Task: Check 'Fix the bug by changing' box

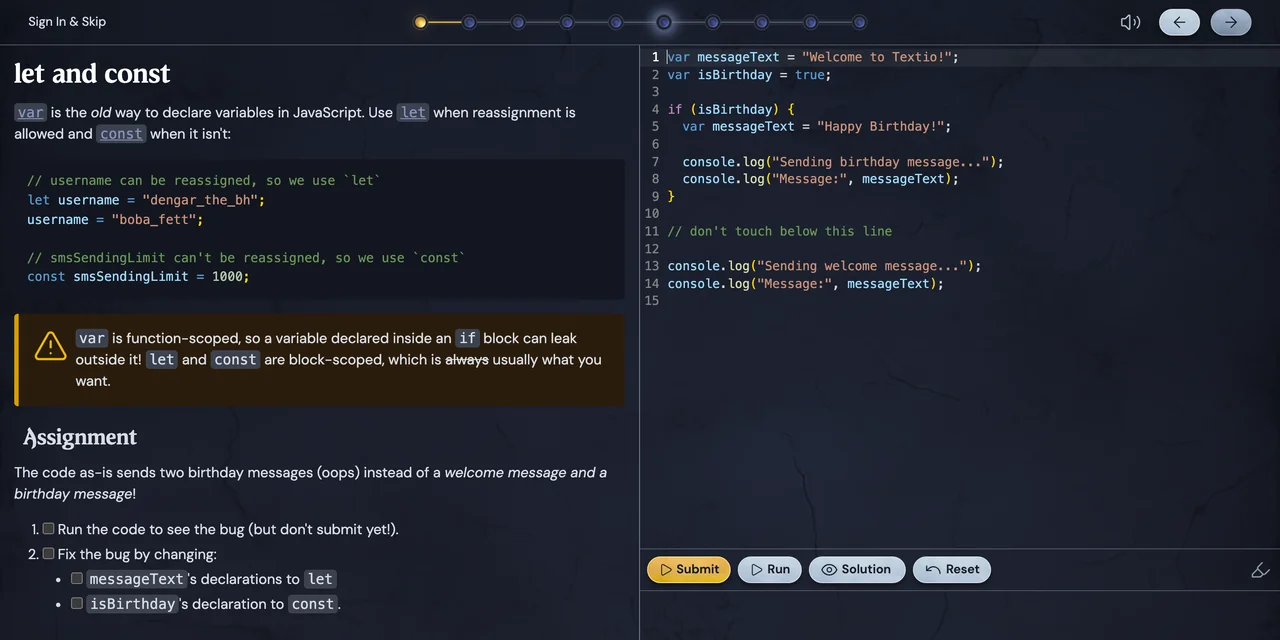Action: tap(48, 554)
